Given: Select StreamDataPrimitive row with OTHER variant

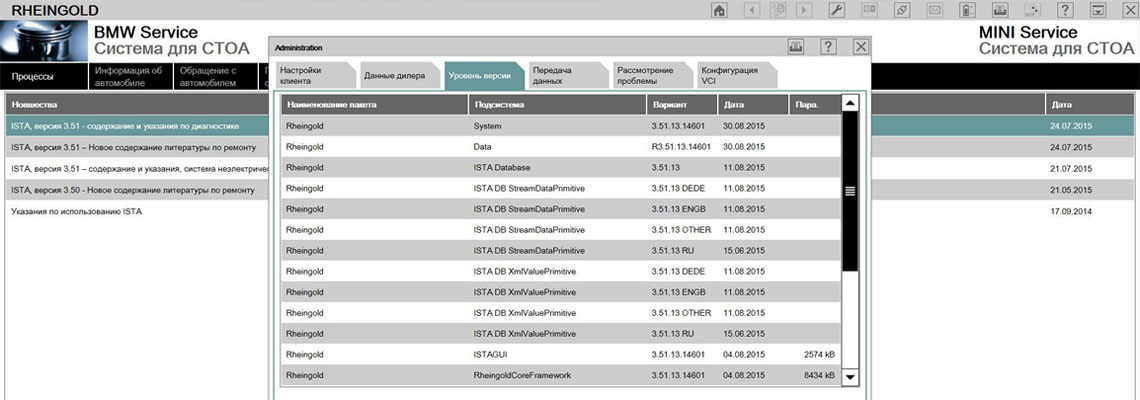Looking at the screenshot, I should pyautogui.click(x=561, y=230).
